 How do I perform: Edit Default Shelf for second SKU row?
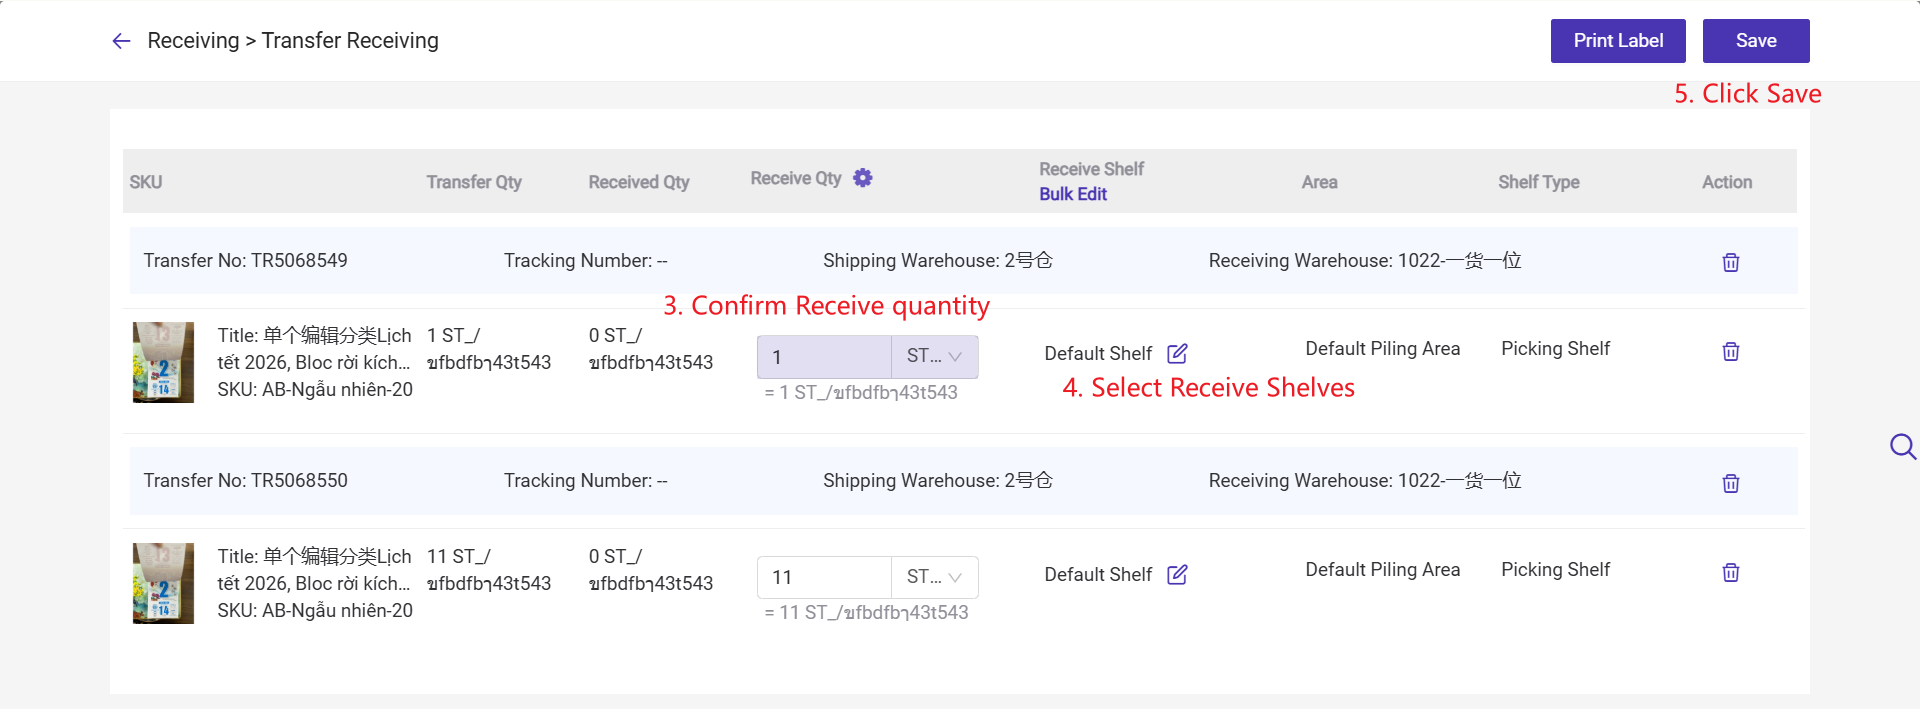click(x=1177, y=575)
